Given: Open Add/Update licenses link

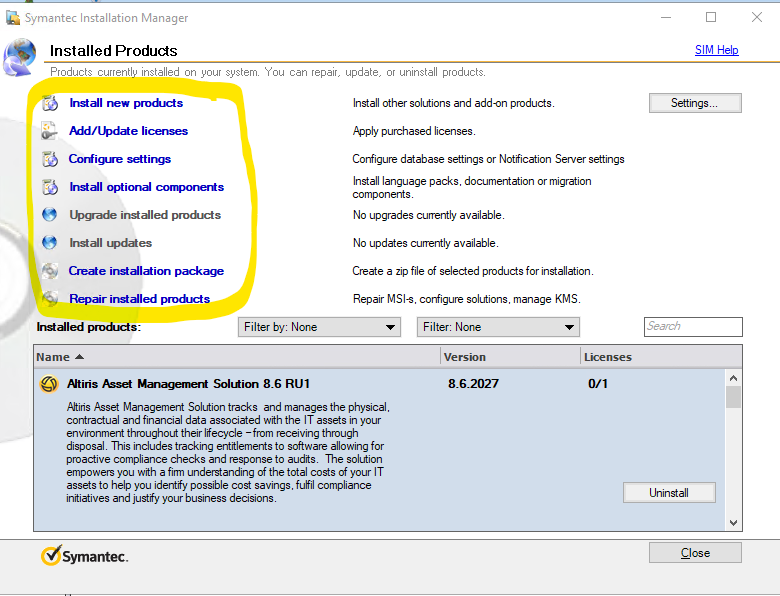Looking at the screenshot, I should coord(128,131).
